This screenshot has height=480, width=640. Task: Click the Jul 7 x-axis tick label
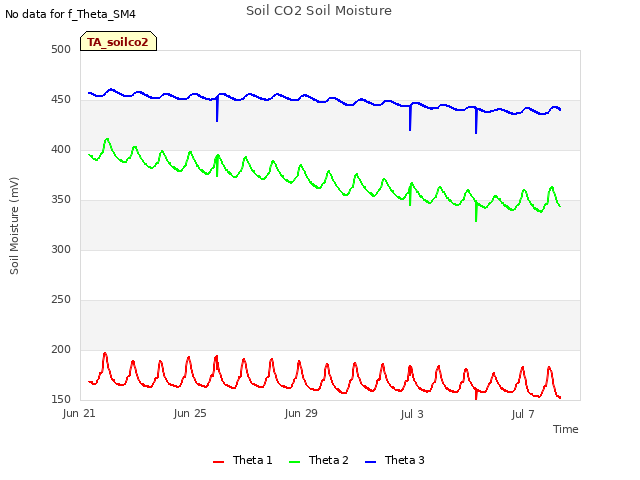coord(523,414)
